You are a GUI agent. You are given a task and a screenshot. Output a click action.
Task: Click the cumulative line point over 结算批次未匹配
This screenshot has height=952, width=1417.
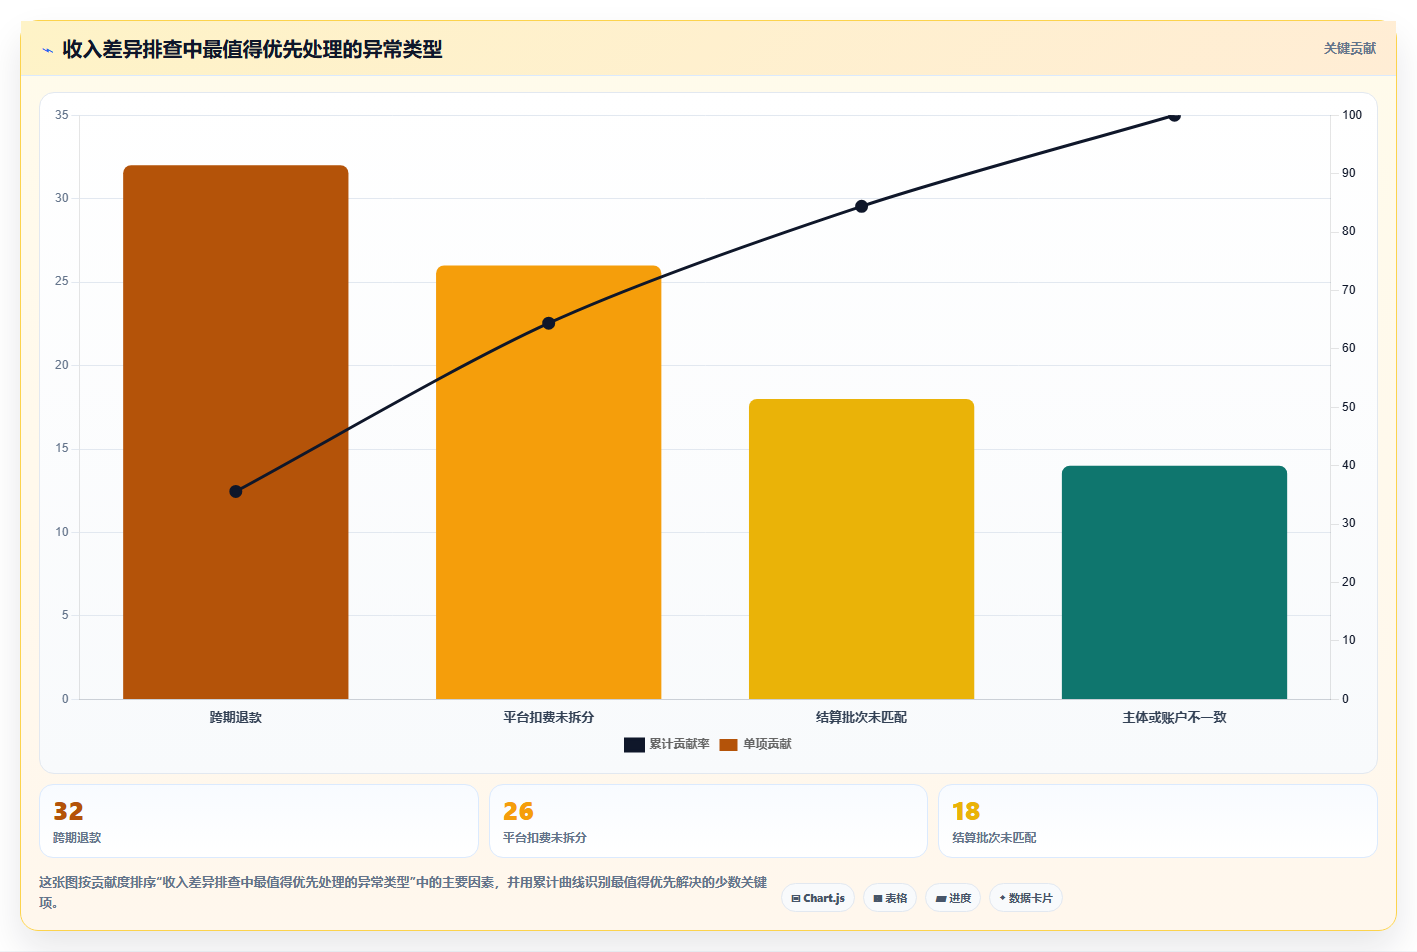click(x=861, y=207)
